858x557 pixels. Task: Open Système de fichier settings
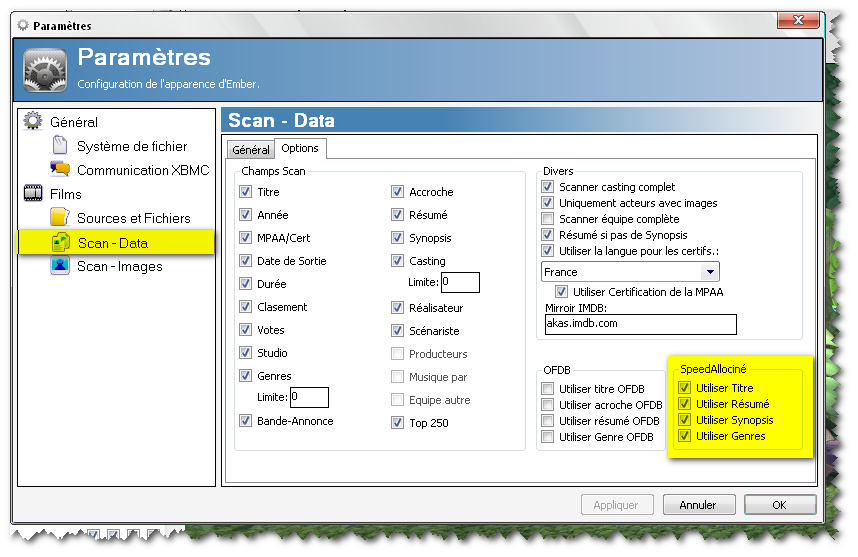pos(132,146)
